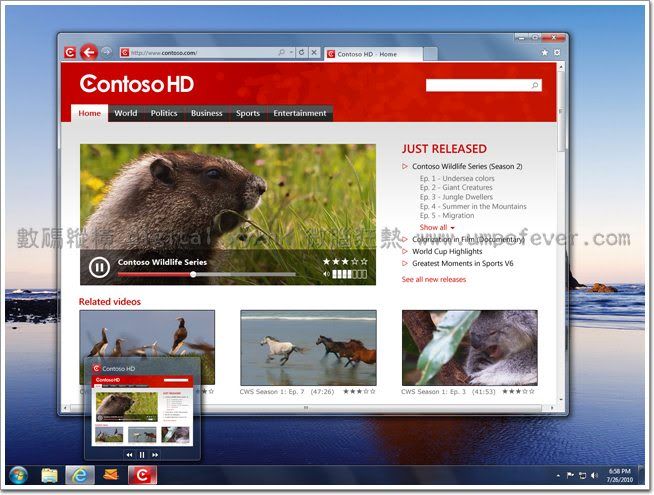Open Internet Explorer from the taskbar

click(79, 475)
